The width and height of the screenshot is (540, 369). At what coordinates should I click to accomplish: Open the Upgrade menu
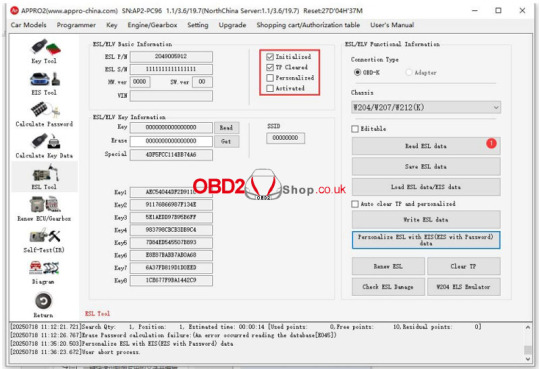pos(232,25)
